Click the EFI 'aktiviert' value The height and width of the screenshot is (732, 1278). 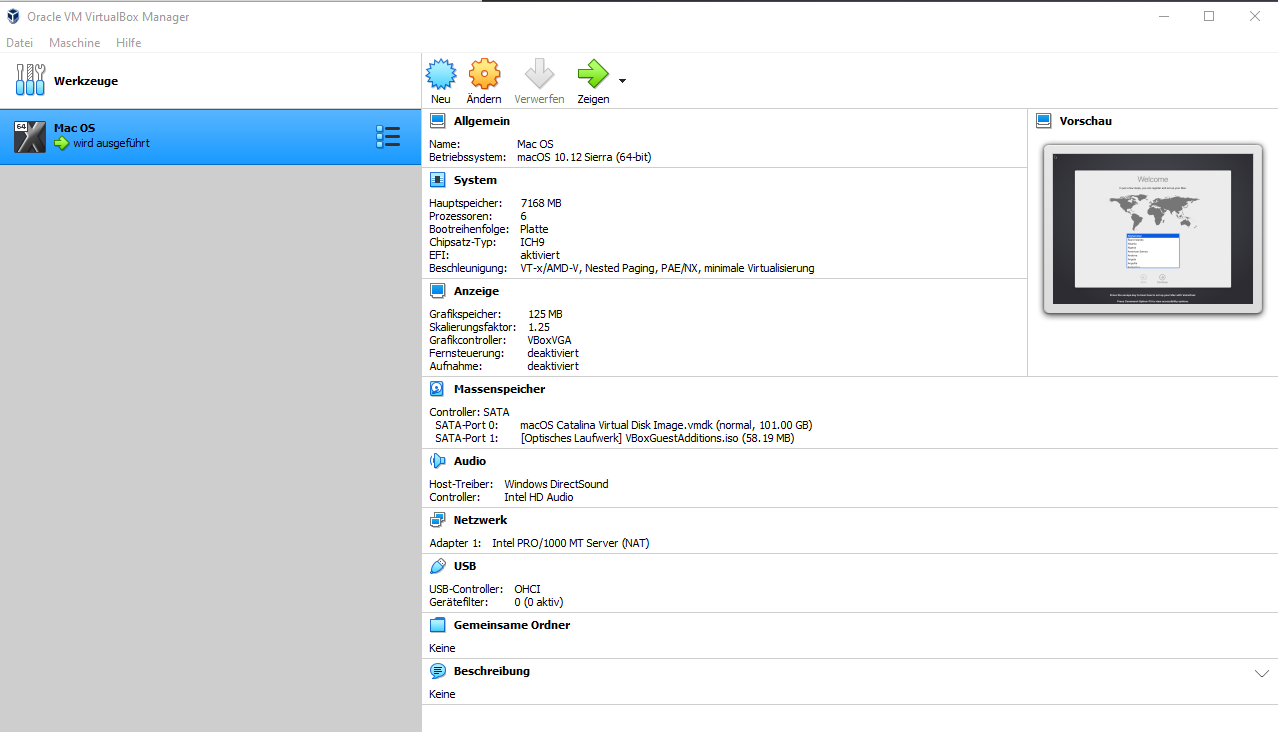point(540,255)
